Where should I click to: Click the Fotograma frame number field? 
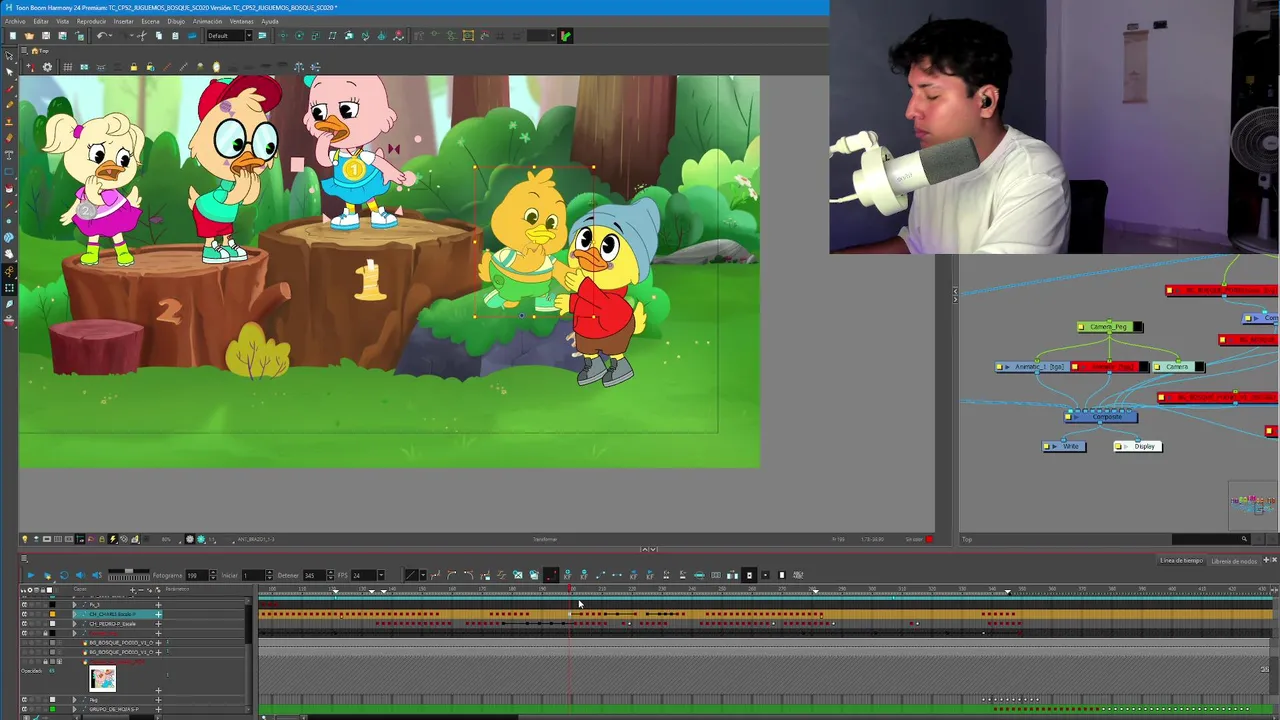[x=197, y=575]
